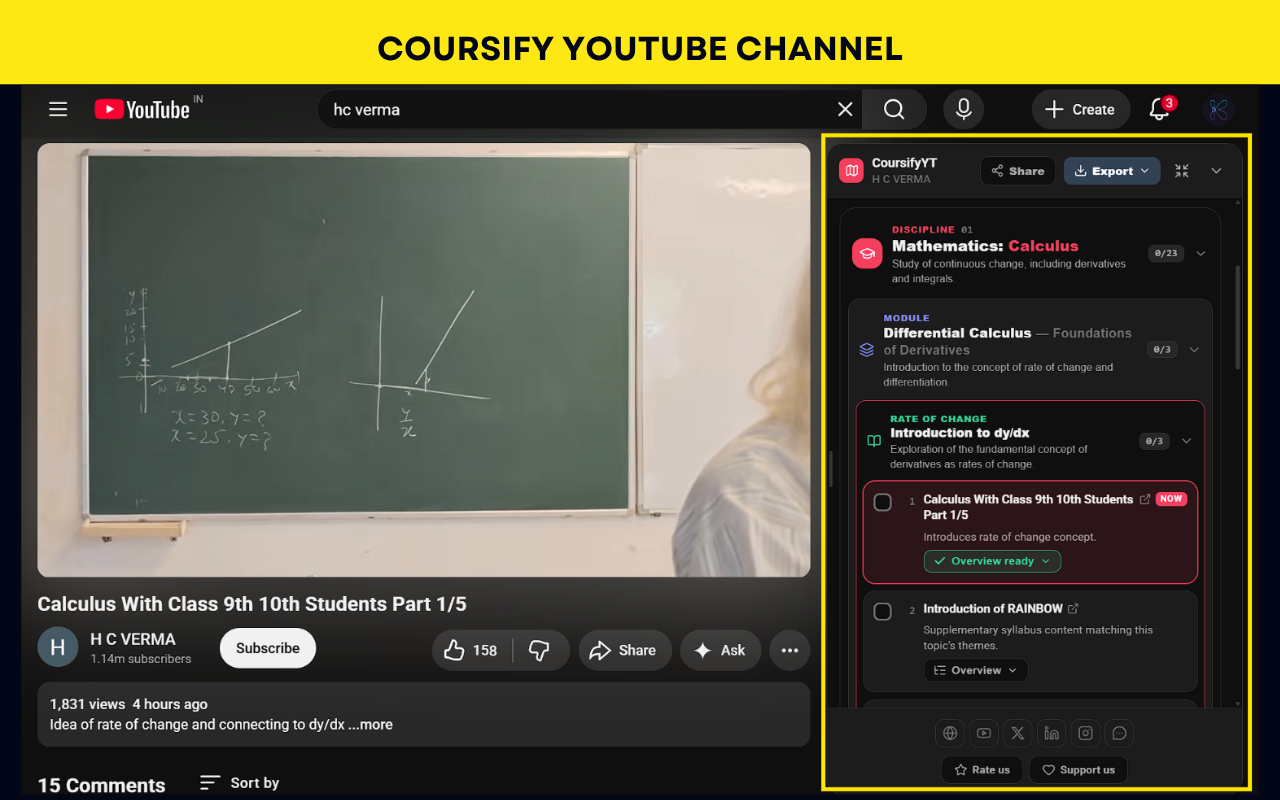Click the open book topic icon
Screen dimensions: 1280x800
click(x=874, y=441)
